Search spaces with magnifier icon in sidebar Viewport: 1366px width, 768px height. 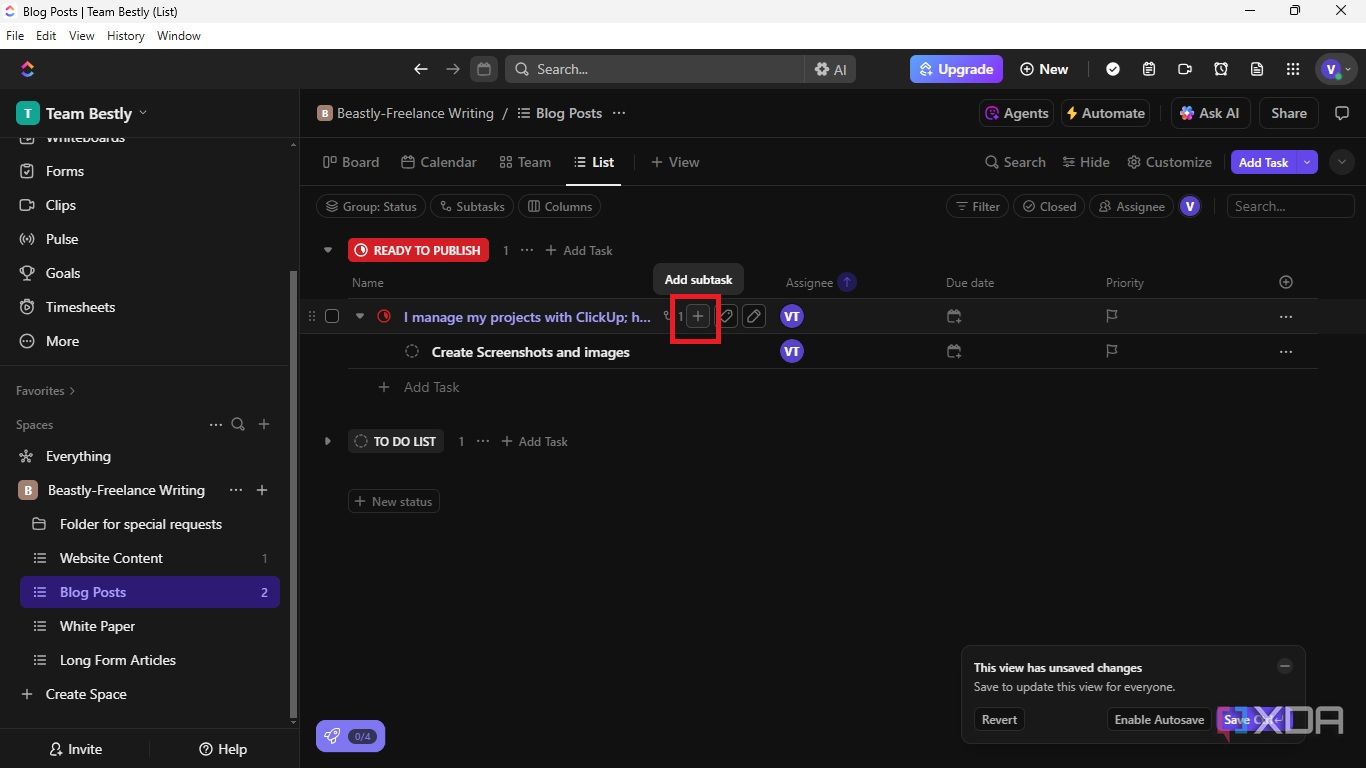(x=238, y=424)
